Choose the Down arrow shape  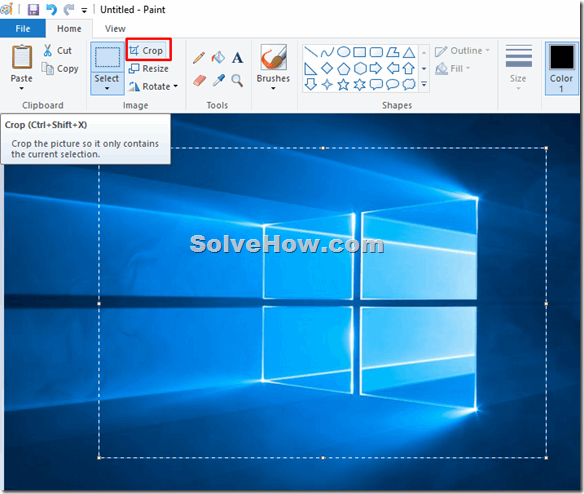[311, 85]
